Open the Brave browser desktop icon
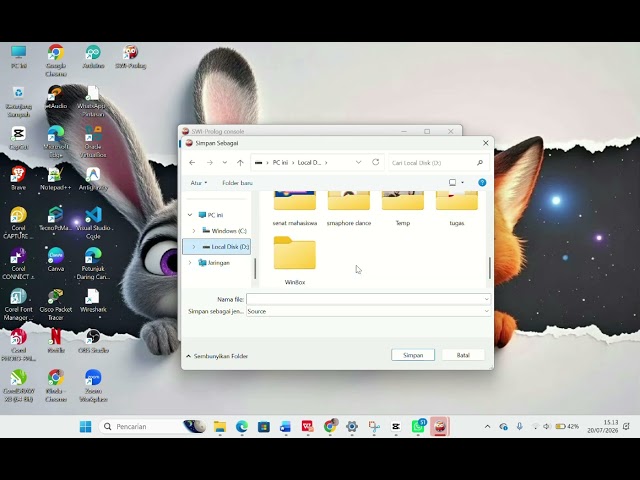 coord(18,178)
